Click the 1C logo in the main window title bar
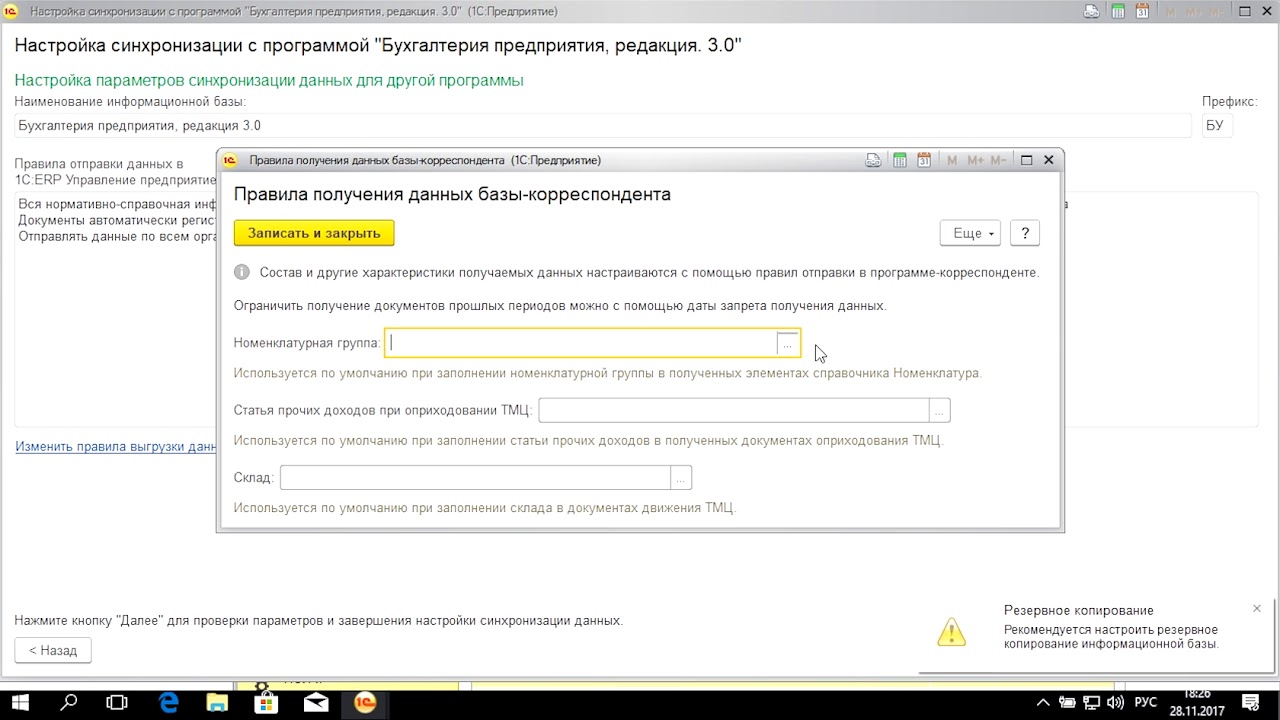The height and width of the screenshot is (720, 1280). click(11, 12)
